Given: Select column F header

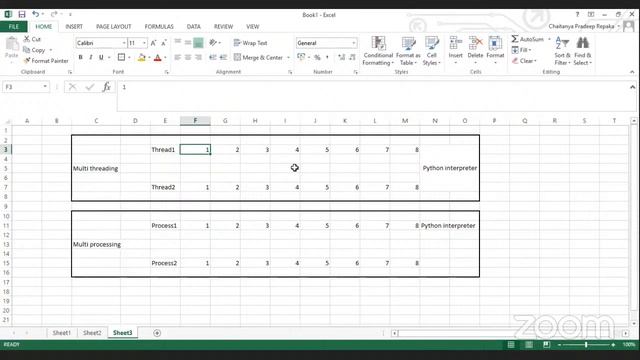Looking at the screenshot, I should 195,121.
